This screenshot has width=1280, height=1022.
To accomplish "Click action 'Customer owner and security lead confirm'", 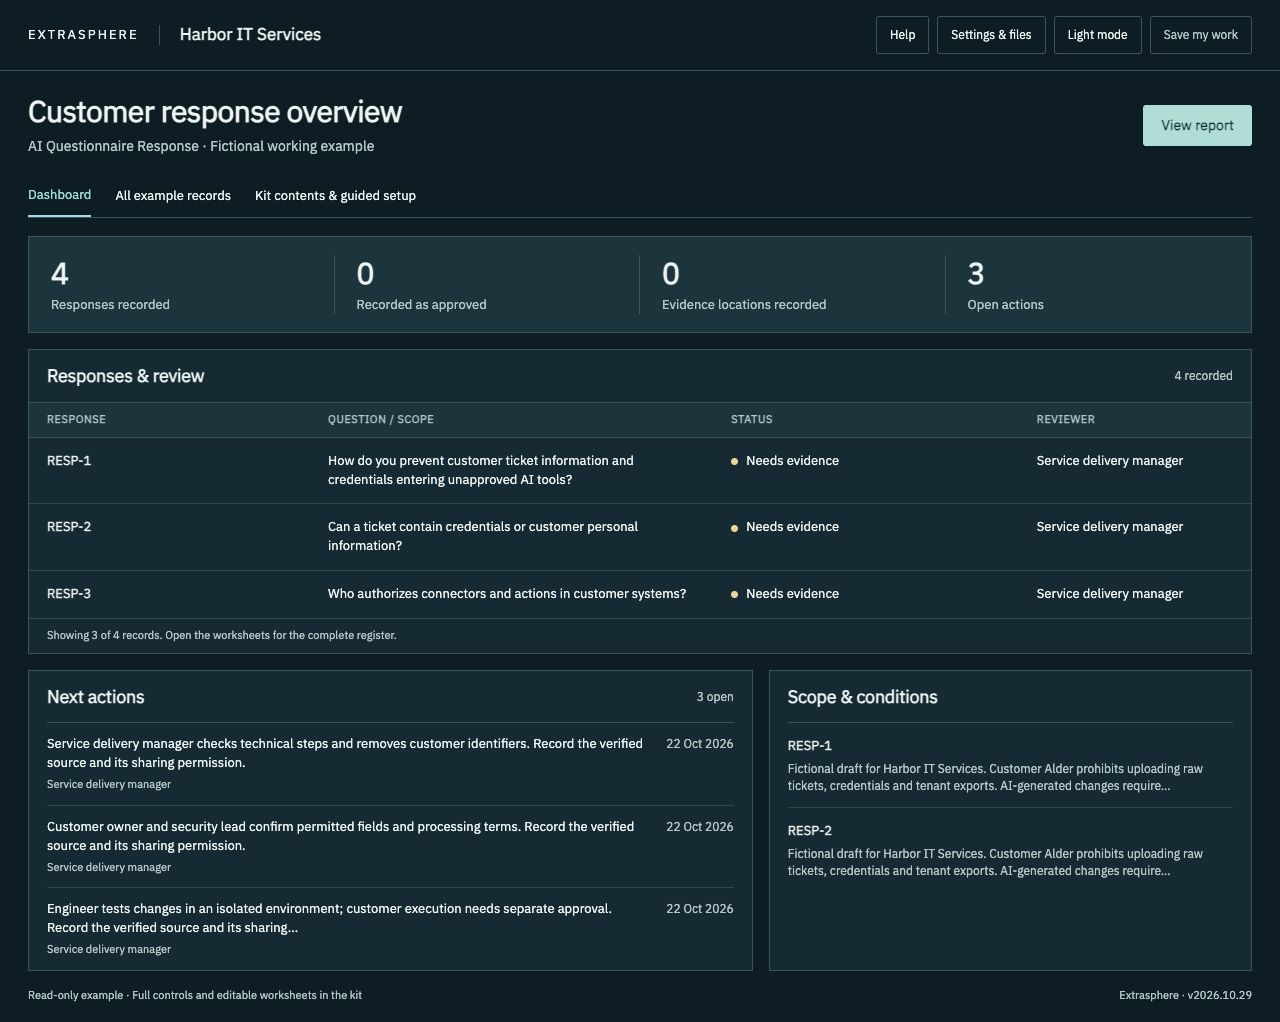I will (341, 836).
